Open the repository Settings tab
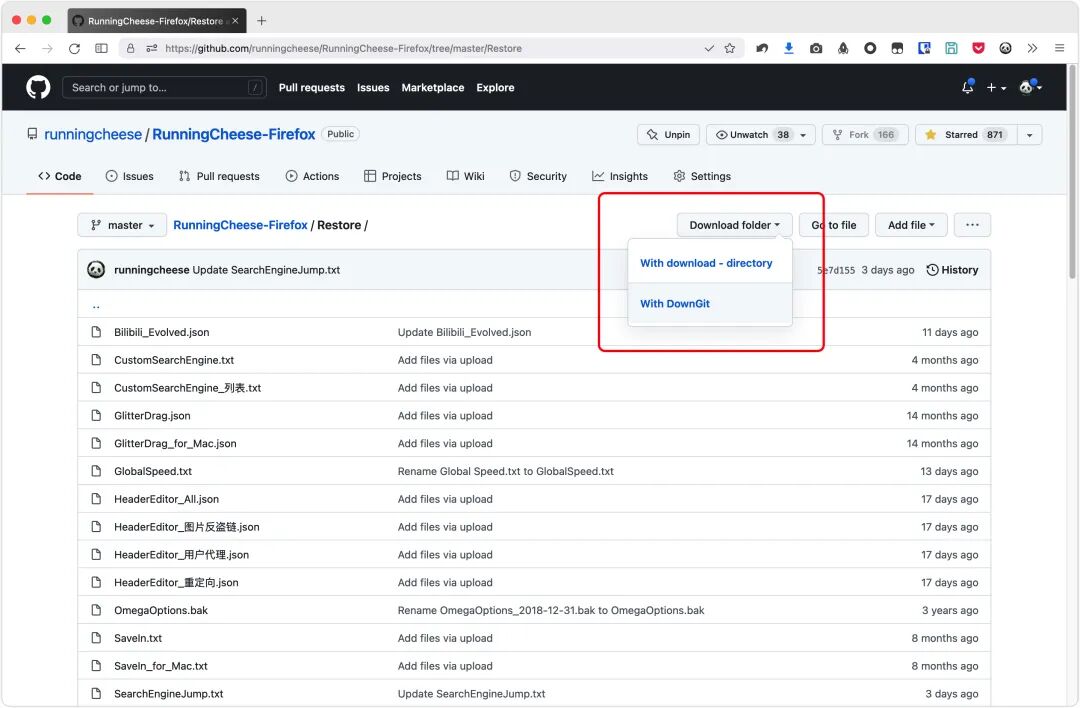 point(702,176)
